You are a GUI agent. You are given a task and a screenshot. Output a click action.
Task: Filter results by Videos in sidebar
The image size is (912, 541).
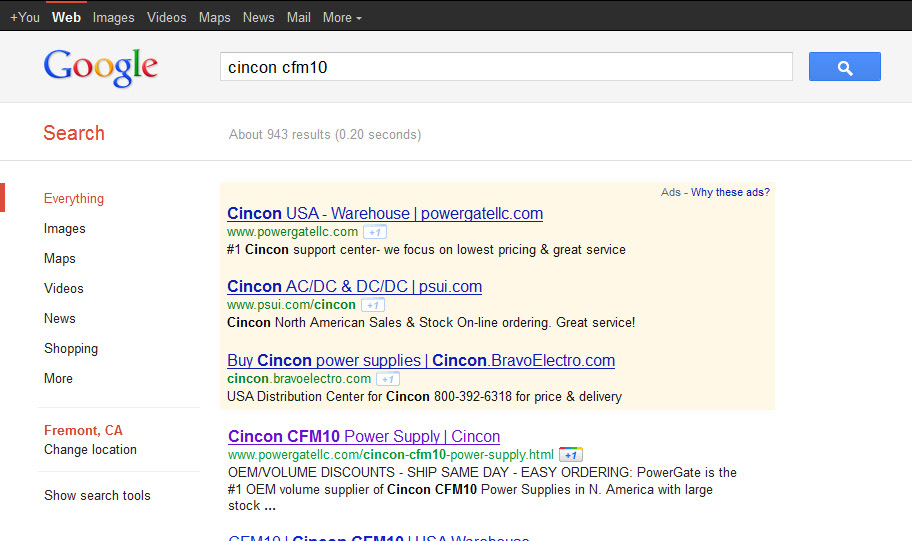pyautogui.click(x=64, y=289)
